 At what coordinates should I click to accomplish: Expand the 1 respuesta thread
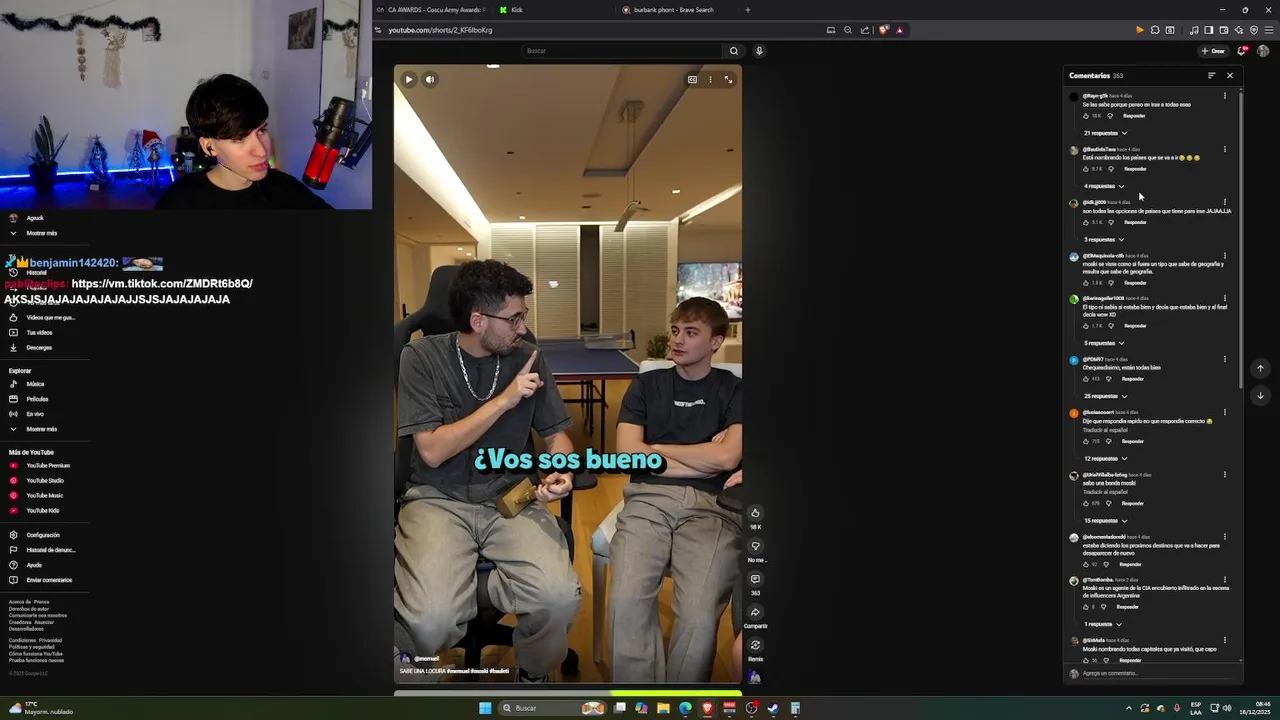pos(1103,624)
